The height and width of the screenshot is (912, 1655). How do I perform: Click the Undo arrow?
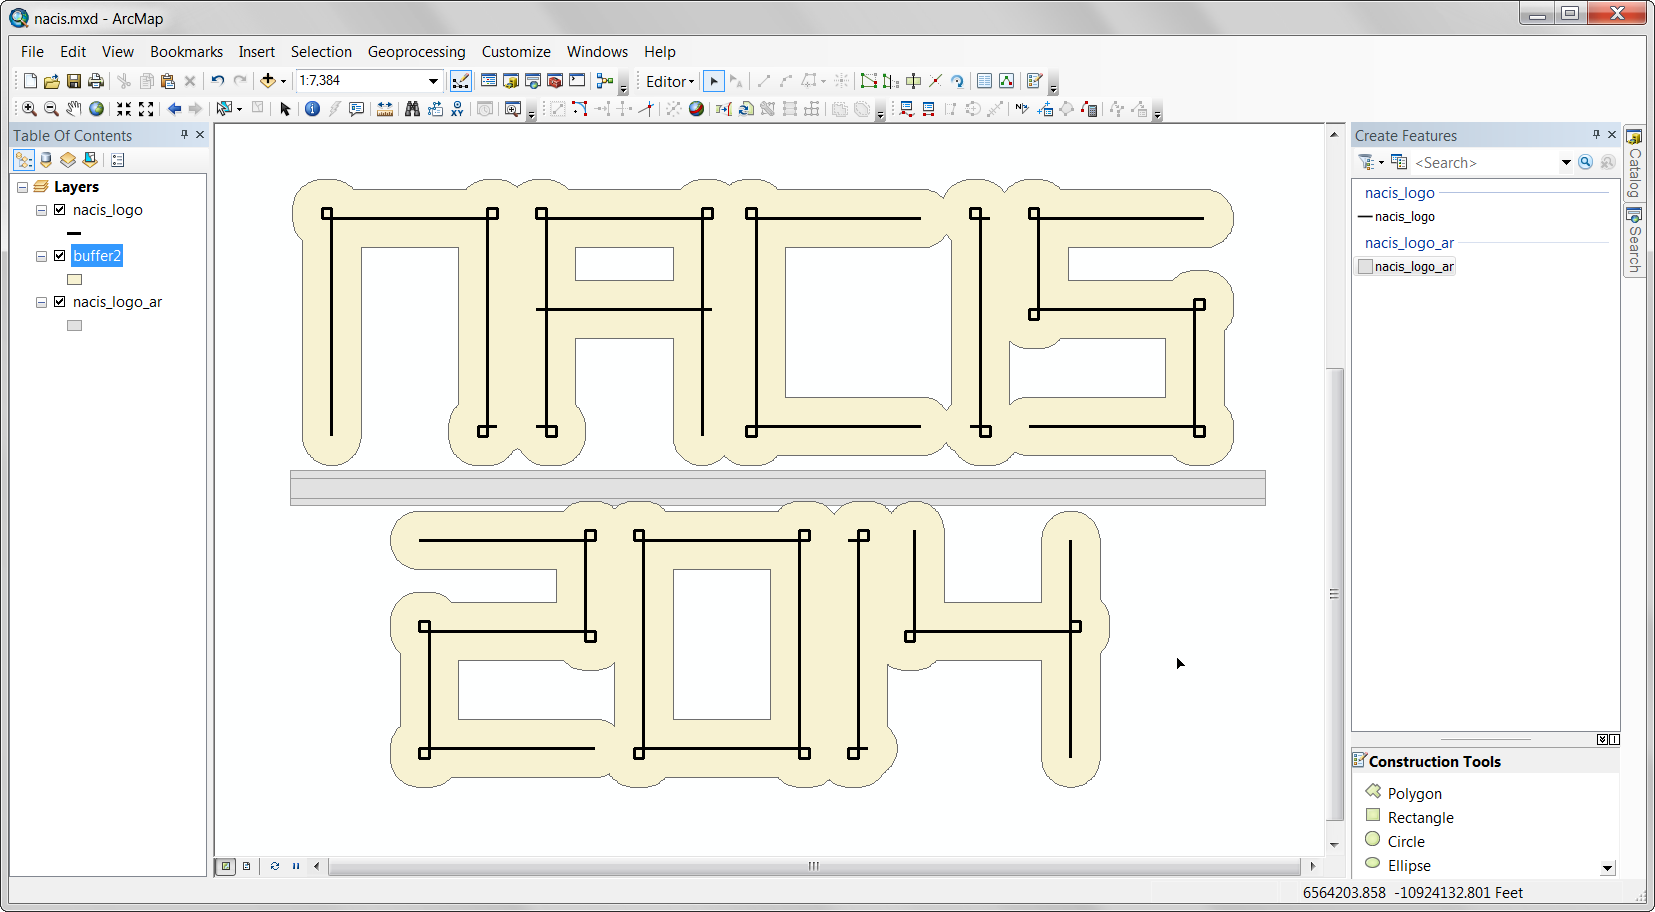coord(217,81)
